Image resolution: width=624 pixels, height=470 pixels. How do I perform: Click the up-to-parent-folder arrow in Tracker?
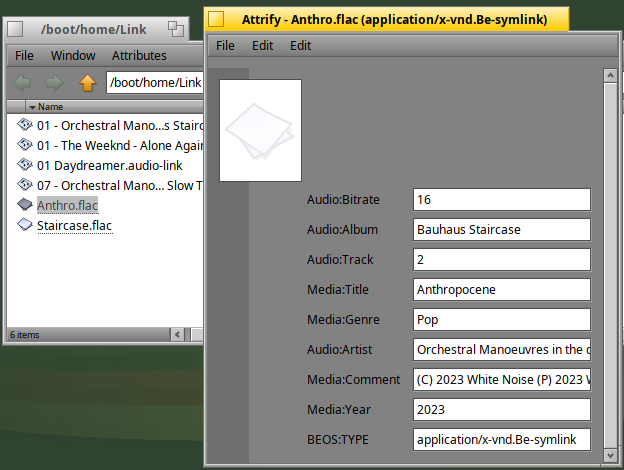(88, 83)
